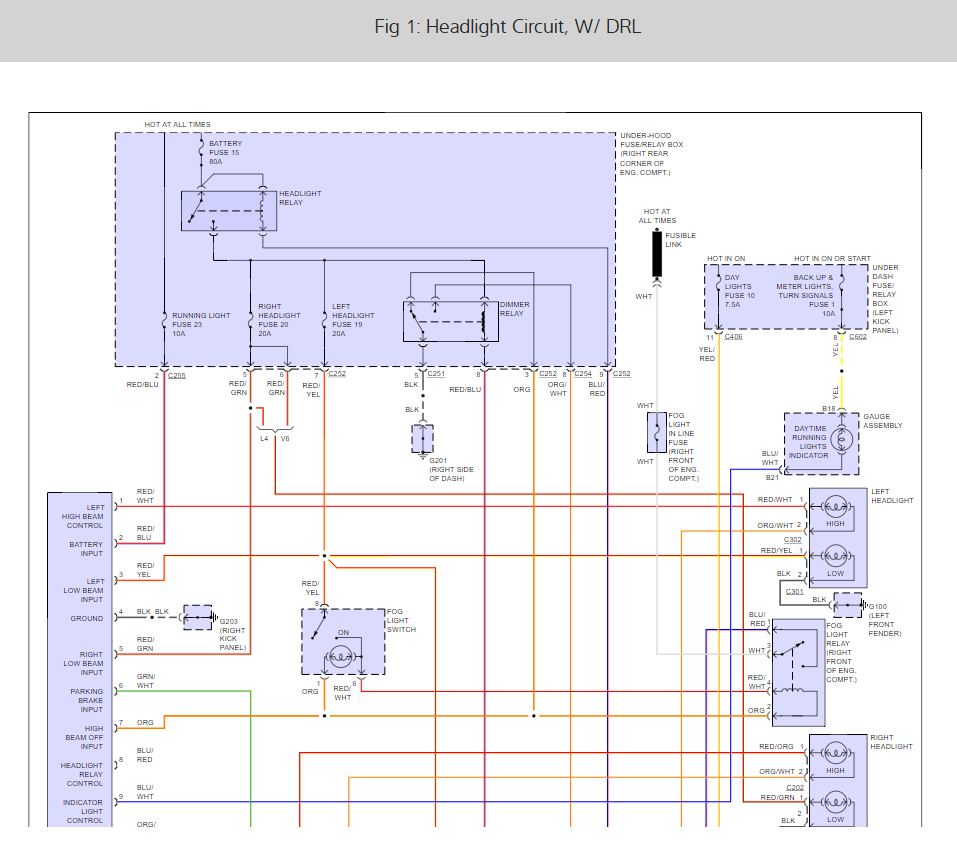Viewport: 957px width, 845px height.
Task: Click the G100 left front fender ground
Action: (848, 606)
